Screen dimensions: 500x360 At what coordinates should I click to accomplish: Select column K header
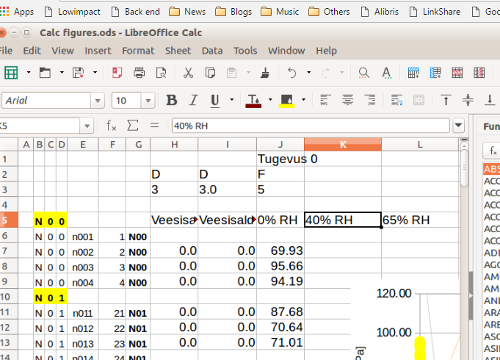[343, 145]
